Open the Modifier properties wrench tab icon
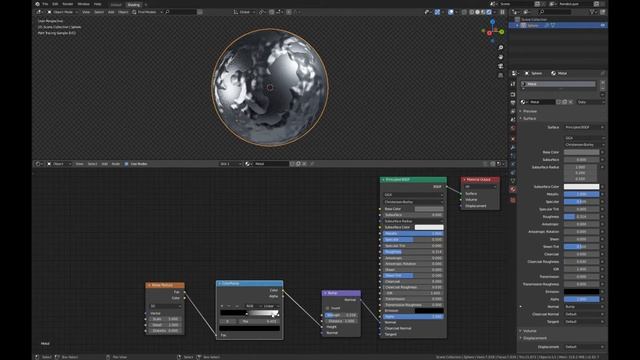This screenshot has width=640, height=360. coord(513,148)
